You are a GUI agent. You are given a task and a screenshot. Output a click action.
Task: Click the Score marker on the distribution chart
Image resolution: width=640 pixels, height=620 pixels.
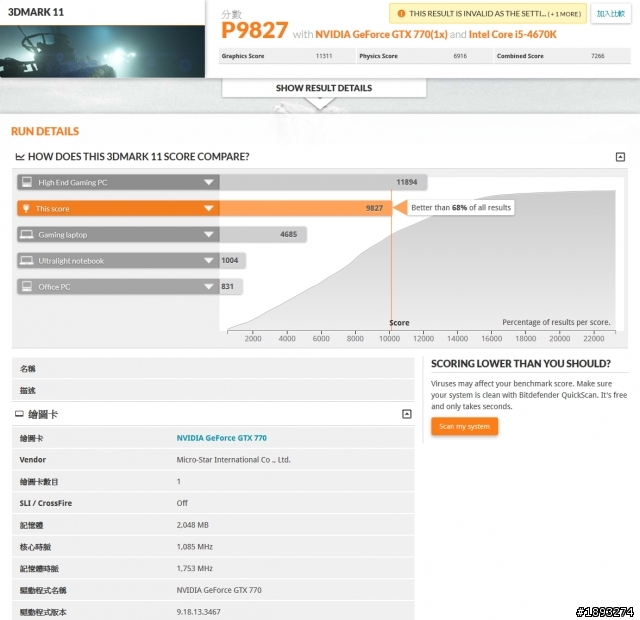pyautogui.click(x=399, y=323)
